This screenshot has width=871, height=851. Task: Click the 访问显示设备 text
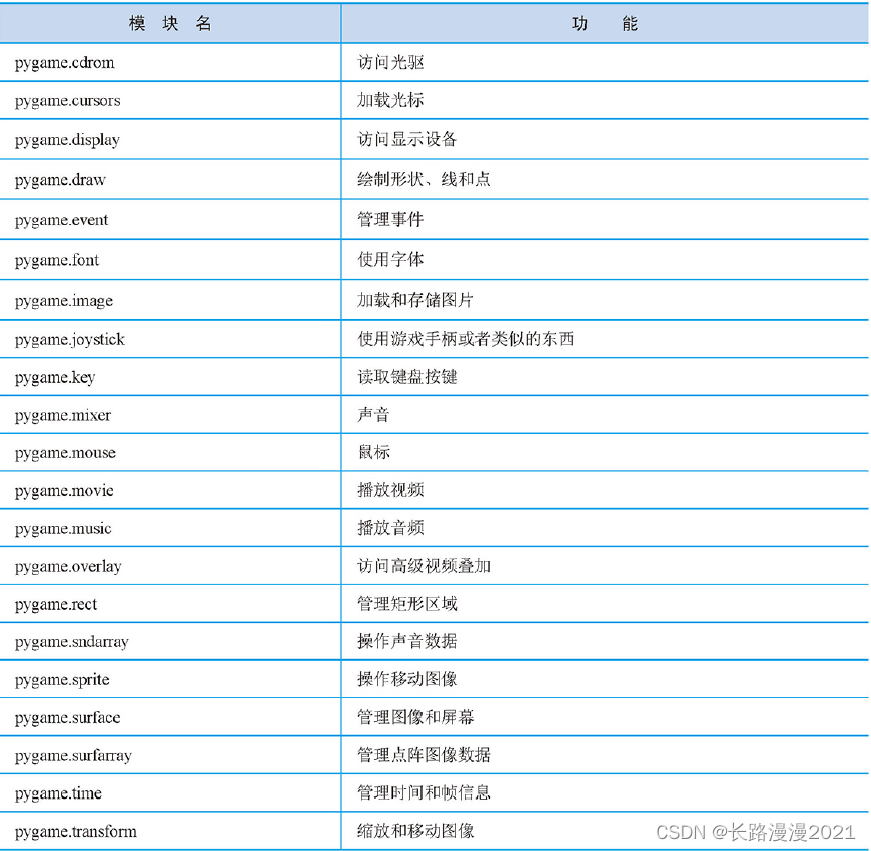pos(407,139)
